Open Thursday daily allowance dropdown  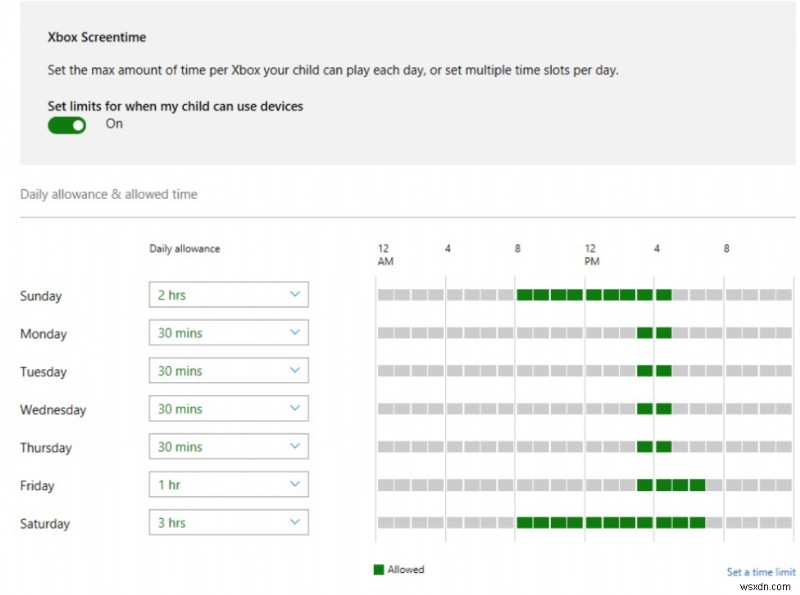[x=228, y=447]
